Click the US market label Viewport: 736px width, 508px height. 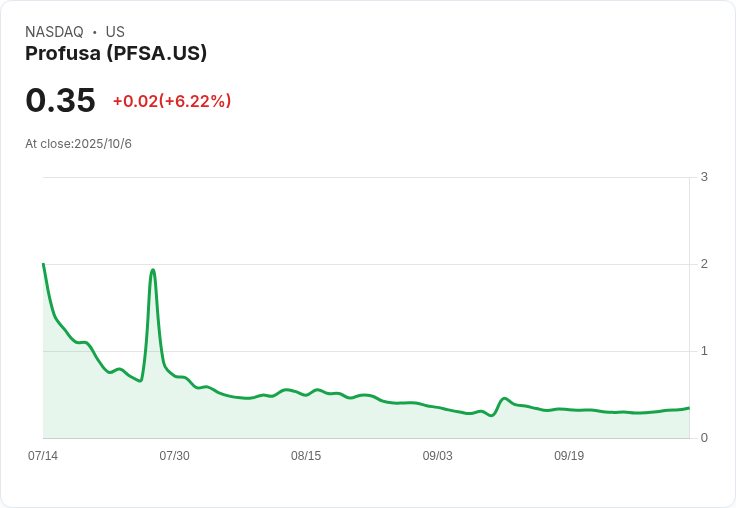click(x=115, y=32)
